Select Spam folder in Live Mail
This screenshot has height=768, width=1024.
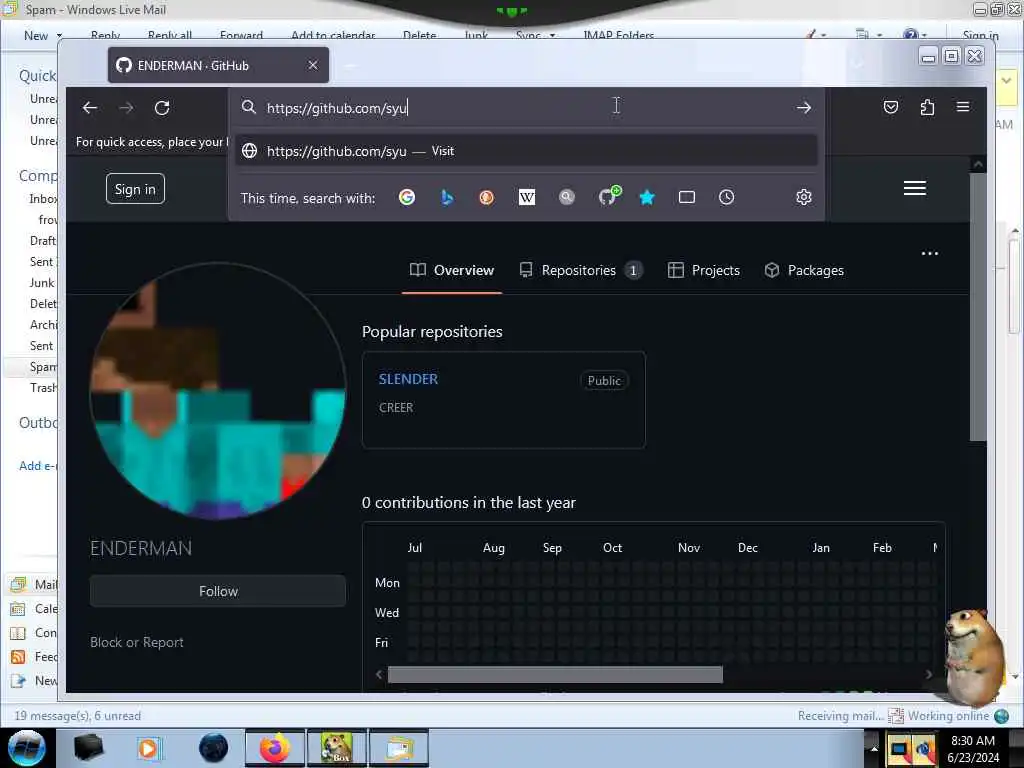(x=43, y=367)
